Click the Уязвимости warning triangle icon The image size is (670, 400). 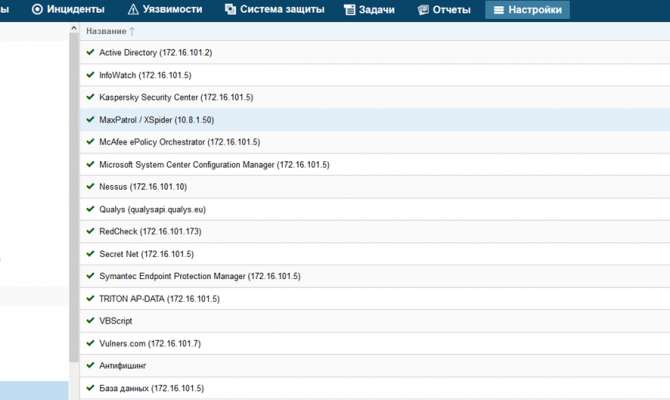coord(133,9)
